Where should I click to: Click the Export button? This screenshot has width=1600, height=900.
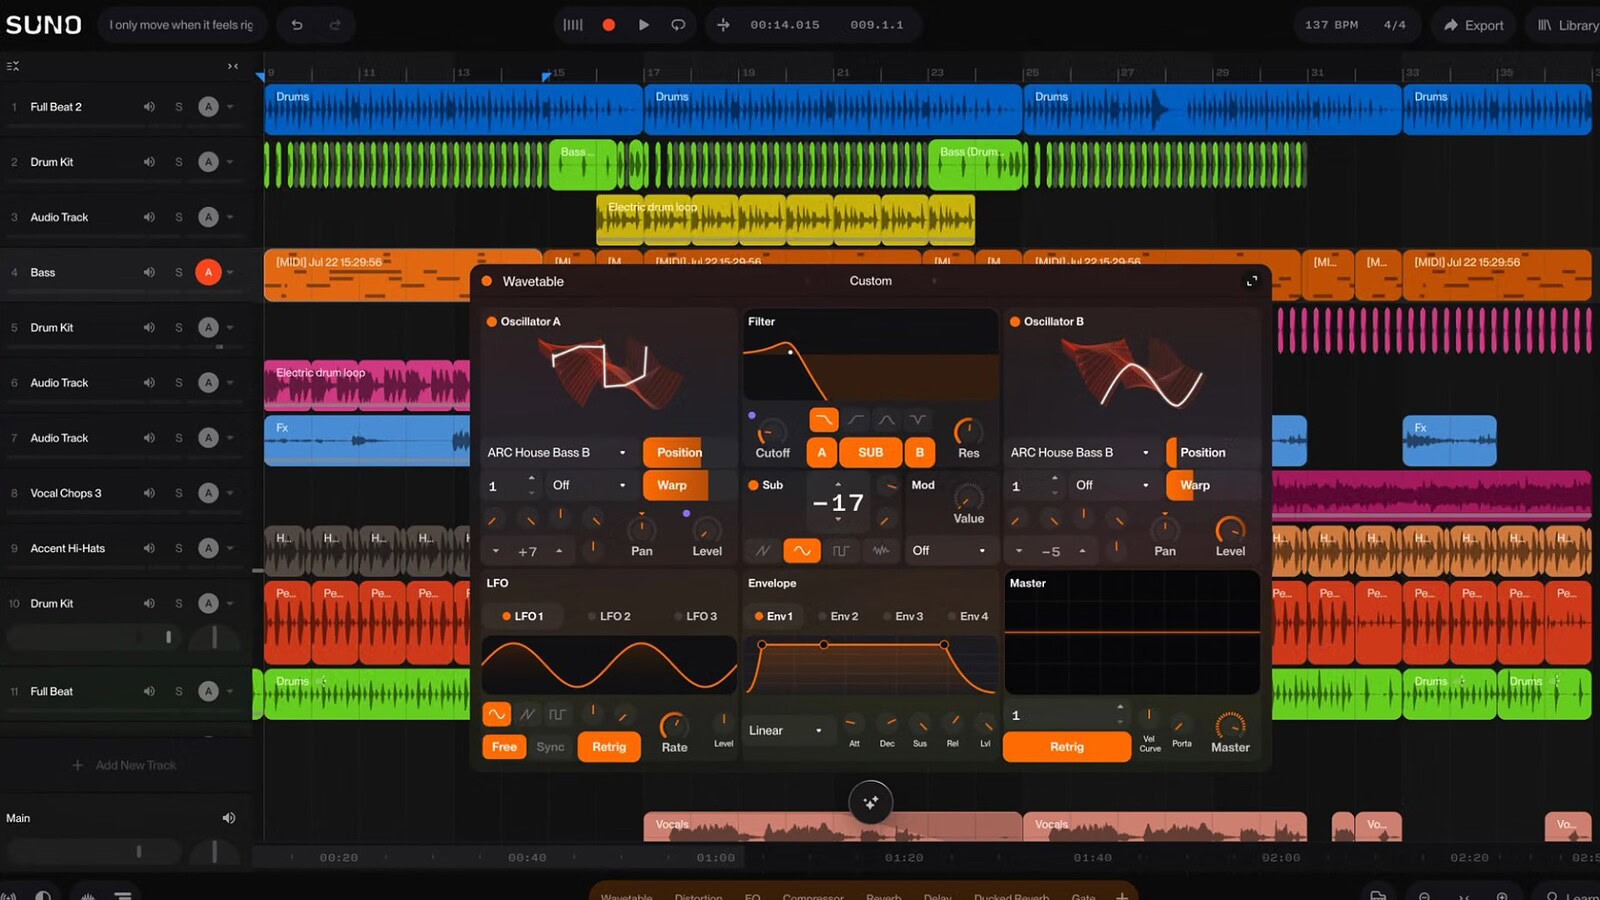point(1474,25)
